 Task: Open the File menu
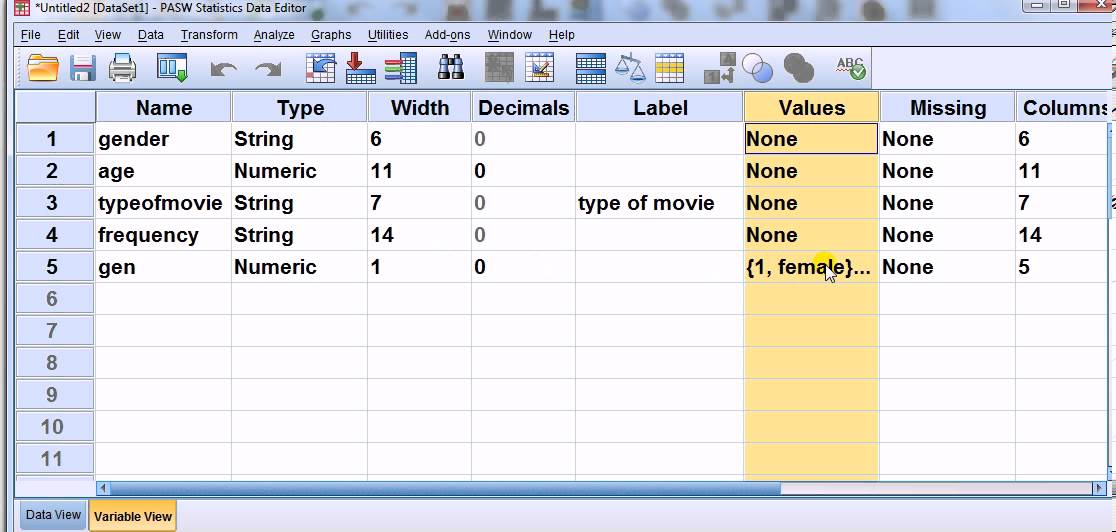click(x=31, y=35)
